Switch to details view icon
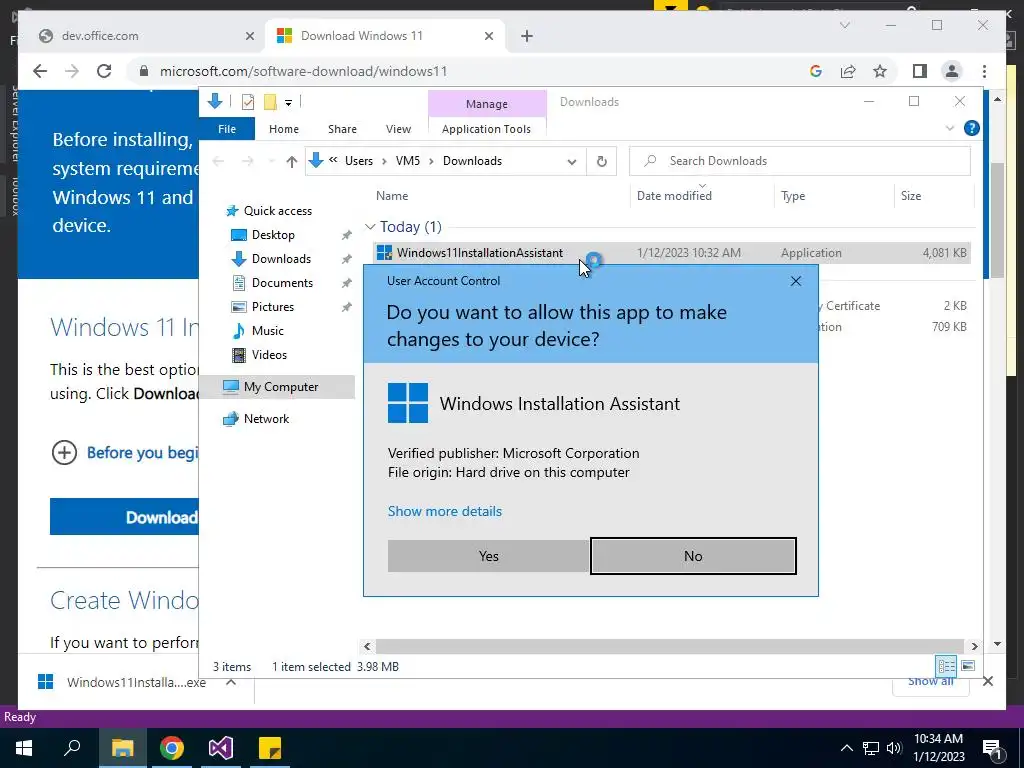 (x=946, y=665)
